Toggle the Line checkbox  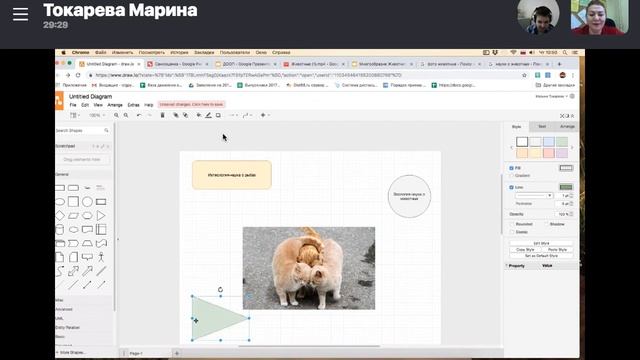pyautogui.click(x=511, y=187)
